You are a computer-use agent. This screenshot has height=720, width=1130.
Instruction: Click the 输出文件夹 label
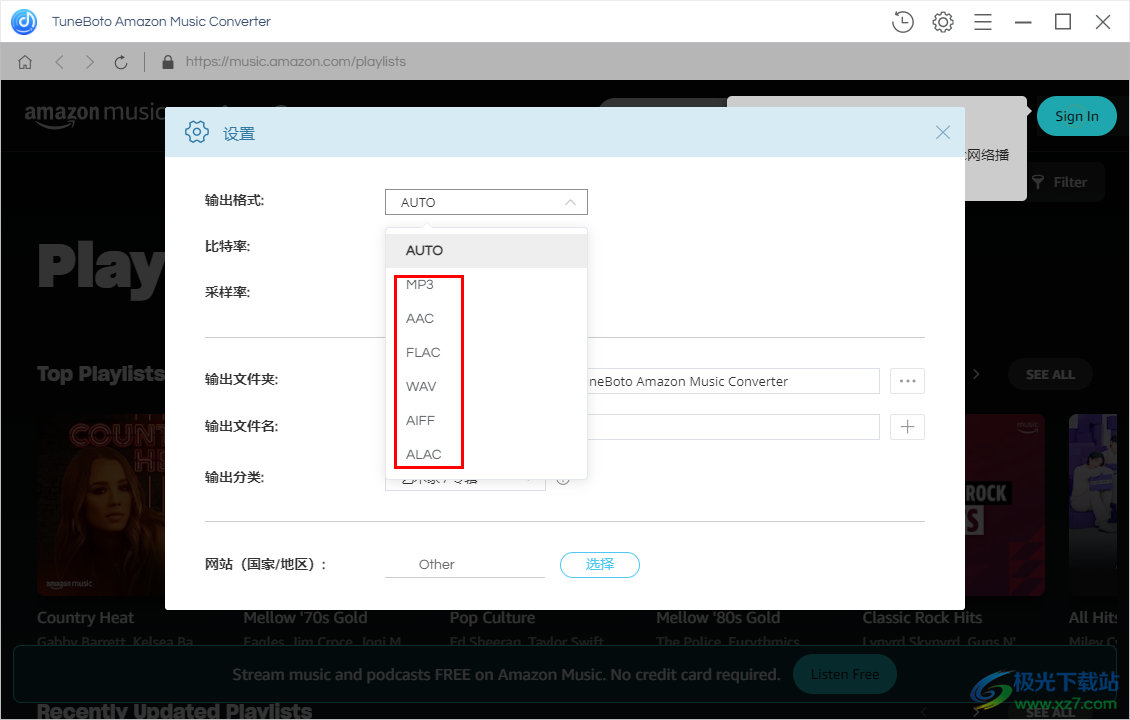tap(241, 380)
